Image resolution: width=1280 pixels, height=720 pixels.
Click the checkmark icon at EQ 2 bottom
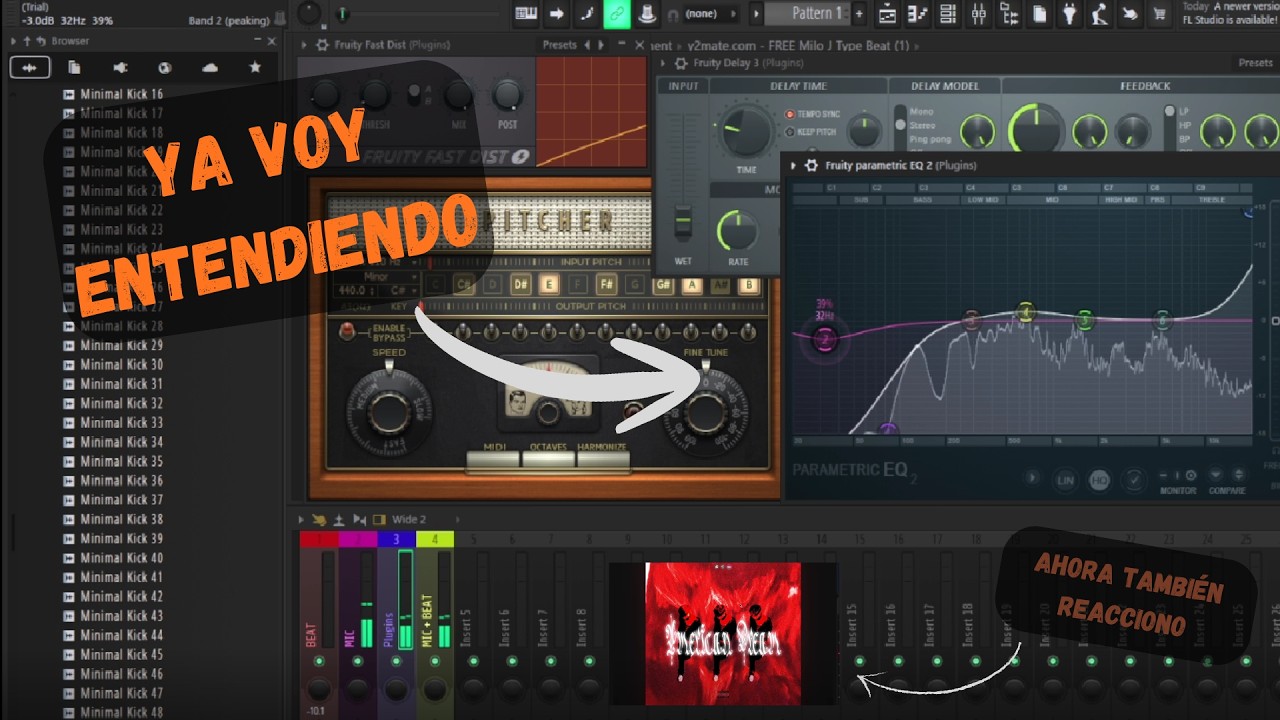[1134, 481]
